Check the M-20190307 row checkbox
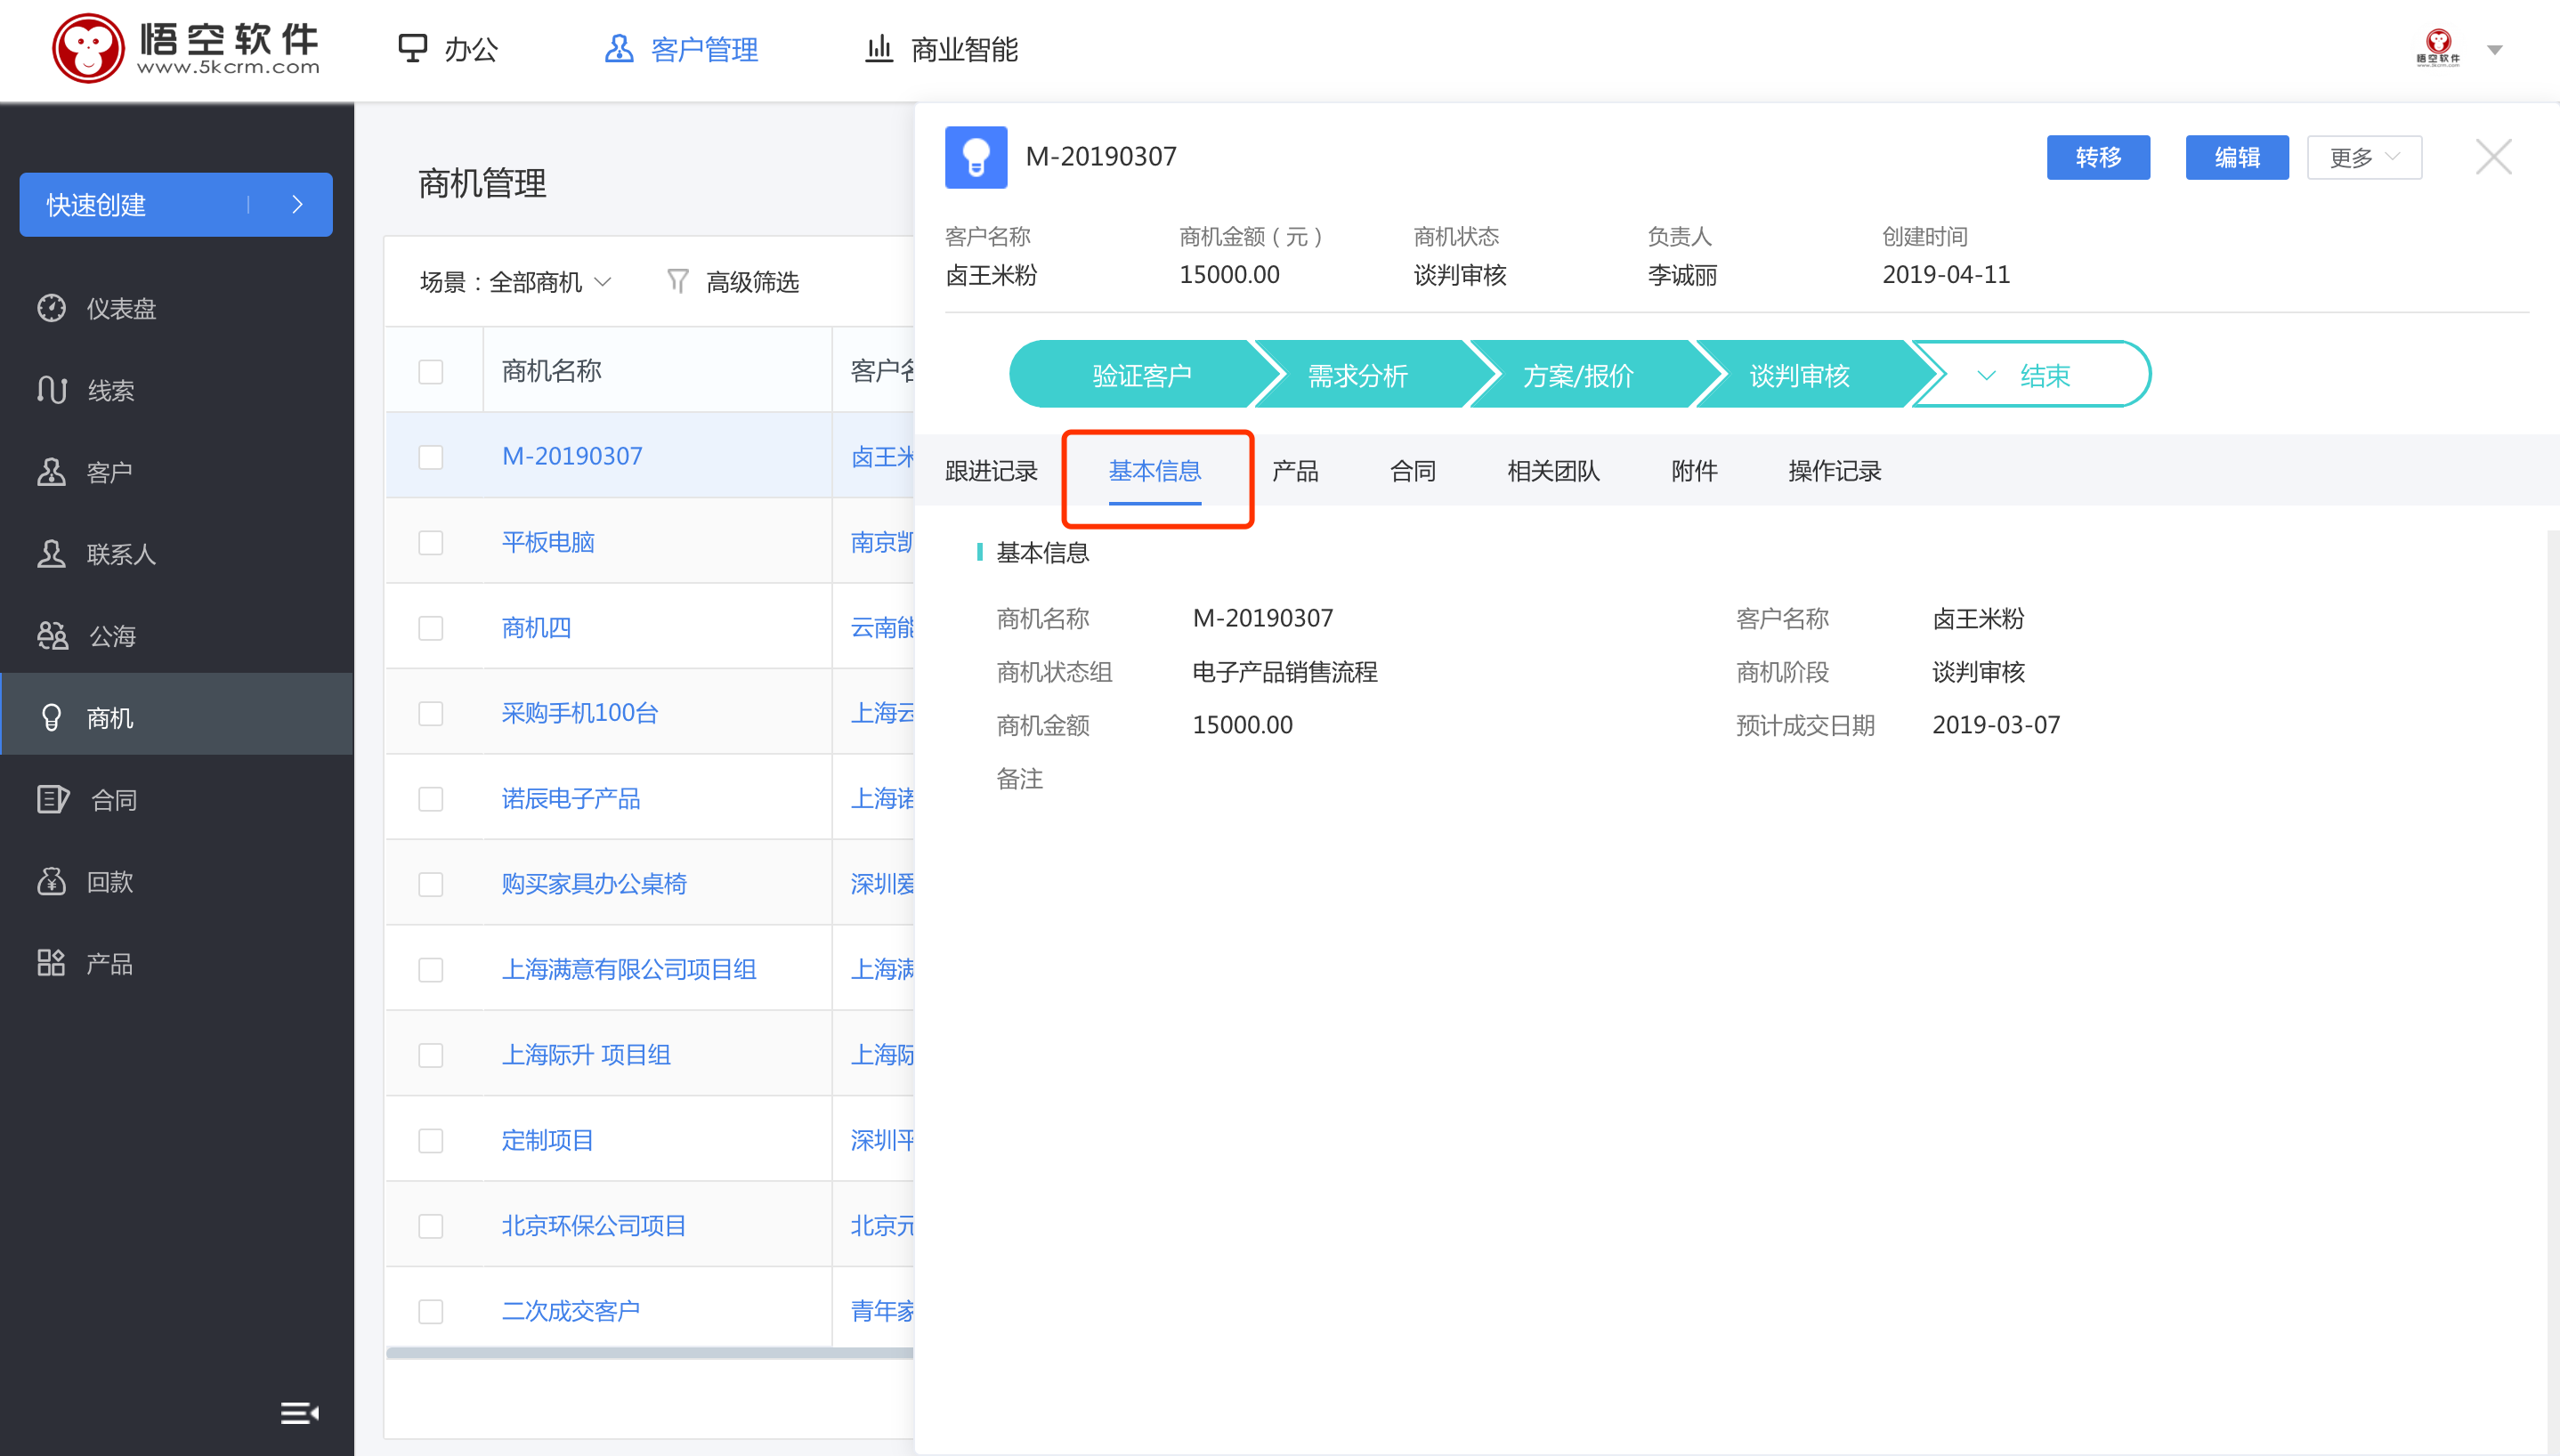 pyautogui.click(x=431, y=457)
